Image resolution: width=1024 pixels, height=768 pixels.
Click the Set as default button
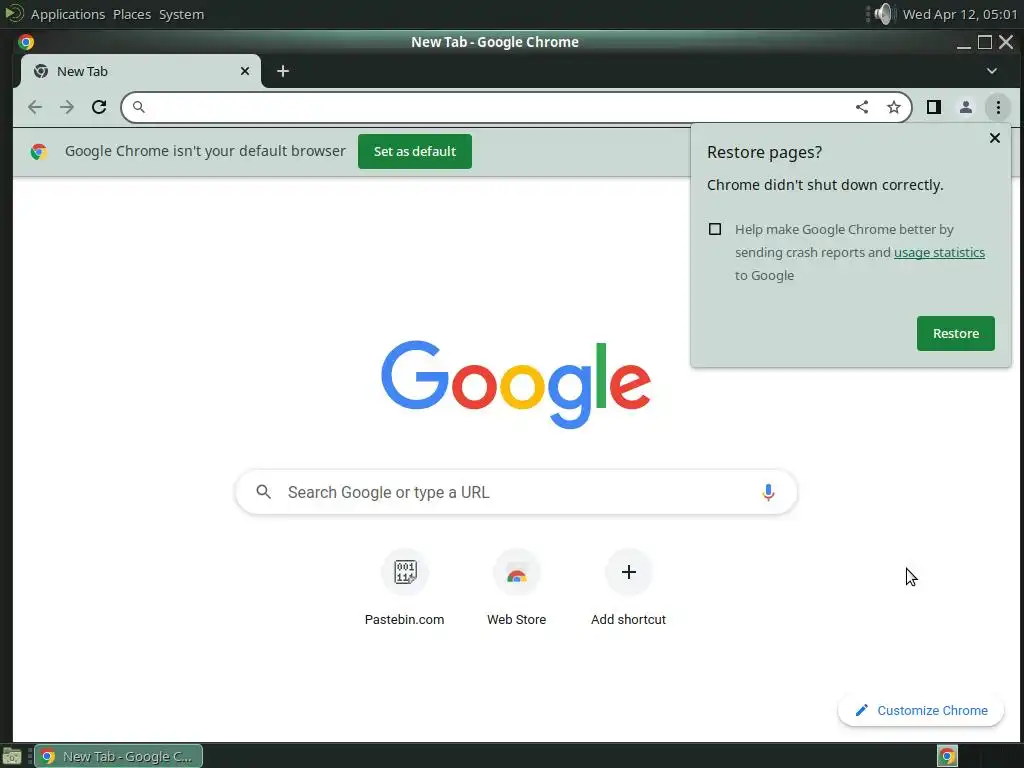pos(415,152)
